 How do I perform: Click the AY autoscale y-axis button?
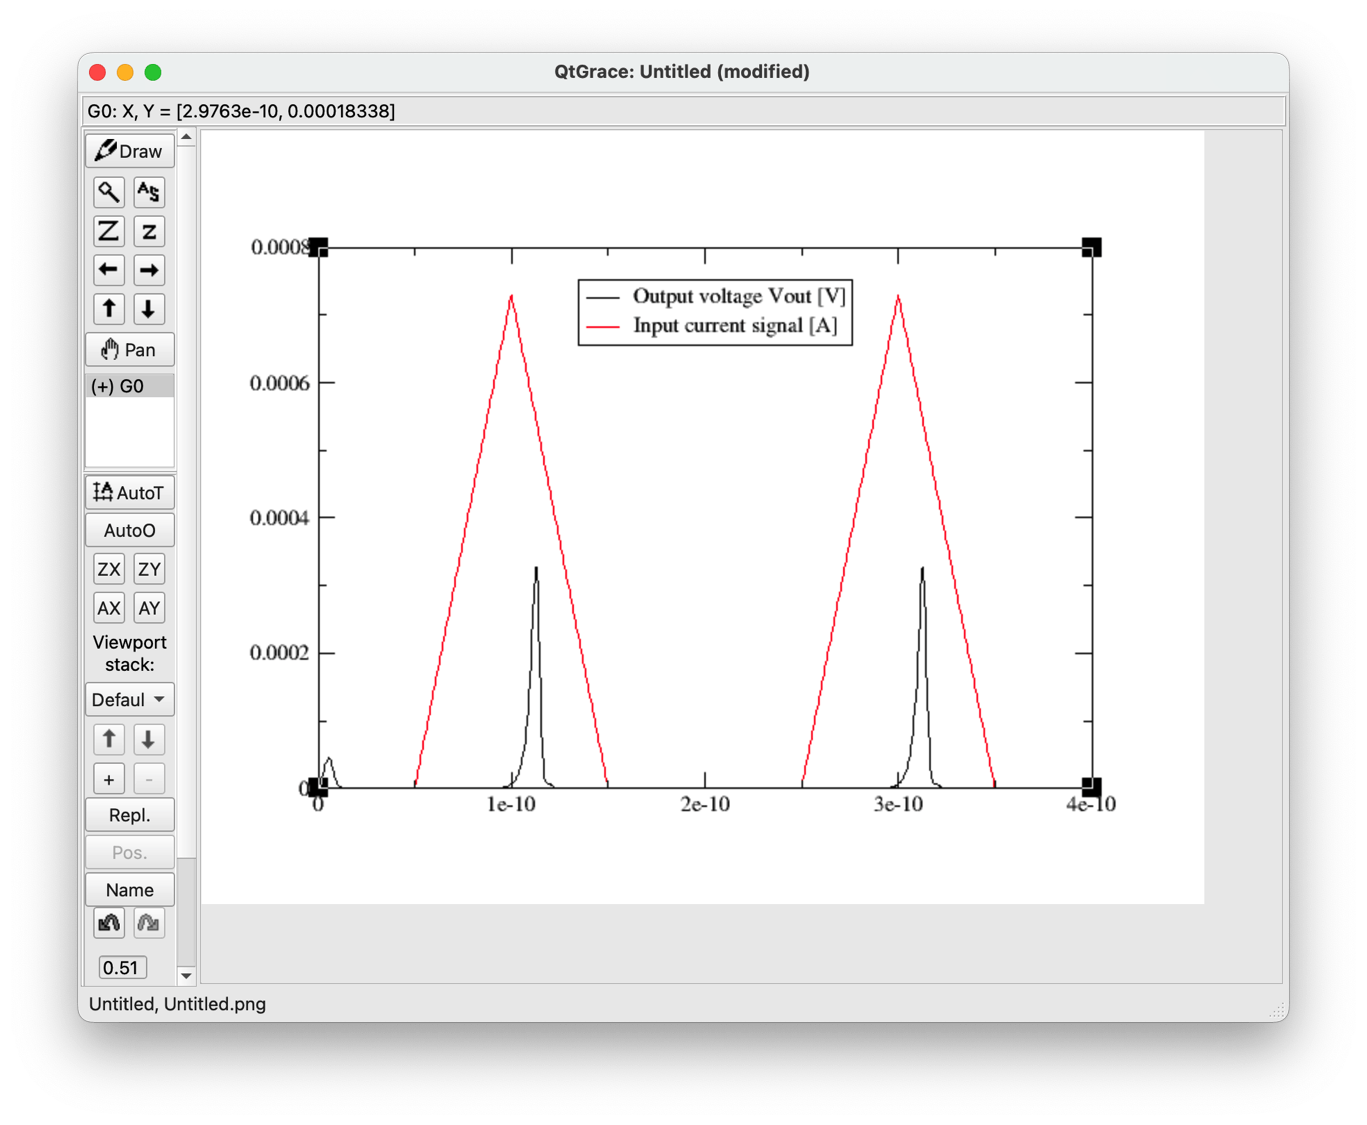click(x=149, y=608)
